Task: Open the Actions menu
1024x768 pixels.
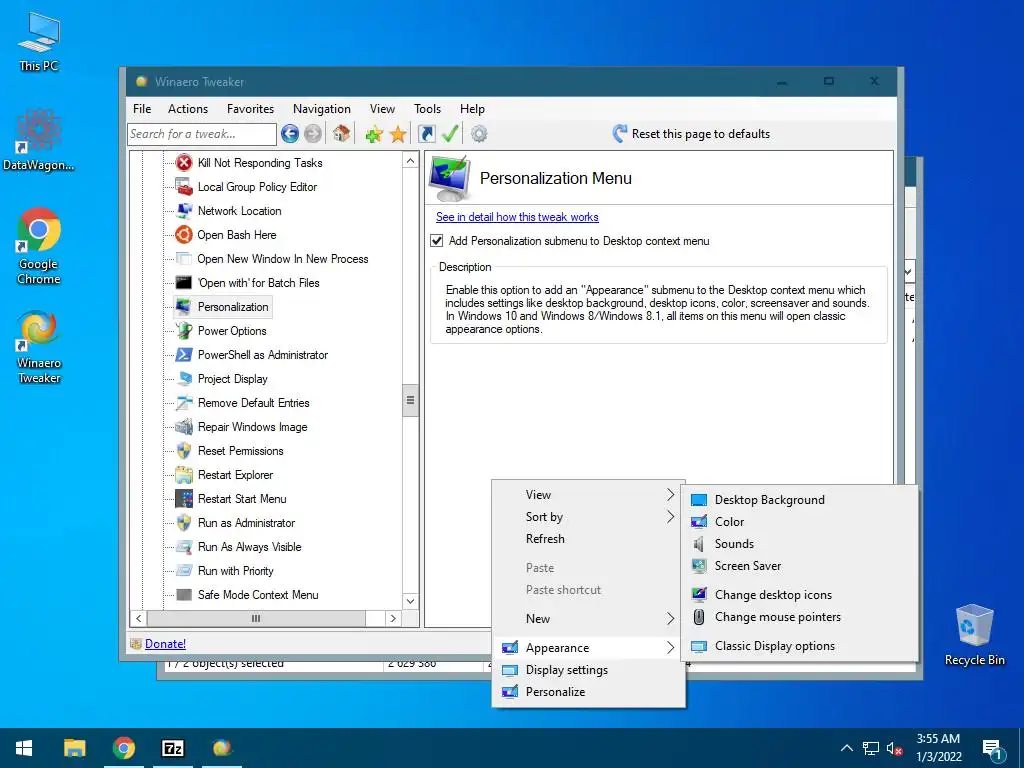Action: coord(187,109)
